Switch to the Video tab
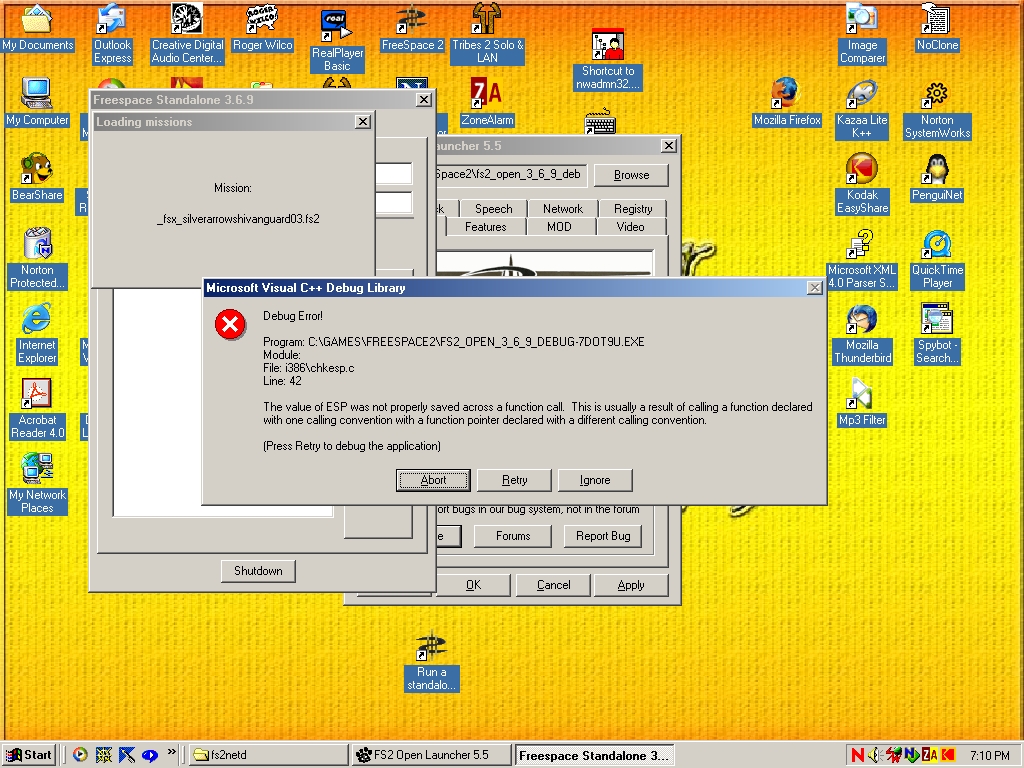Screen dimensions: 1024x768 [x=630, y=227]
